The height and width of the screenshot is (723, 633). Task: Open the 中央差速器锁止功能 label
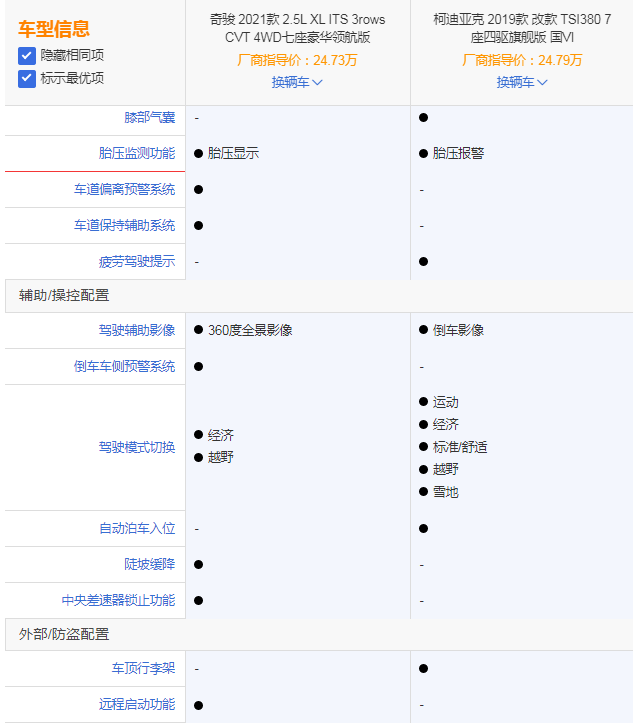(x=118, y=600)
